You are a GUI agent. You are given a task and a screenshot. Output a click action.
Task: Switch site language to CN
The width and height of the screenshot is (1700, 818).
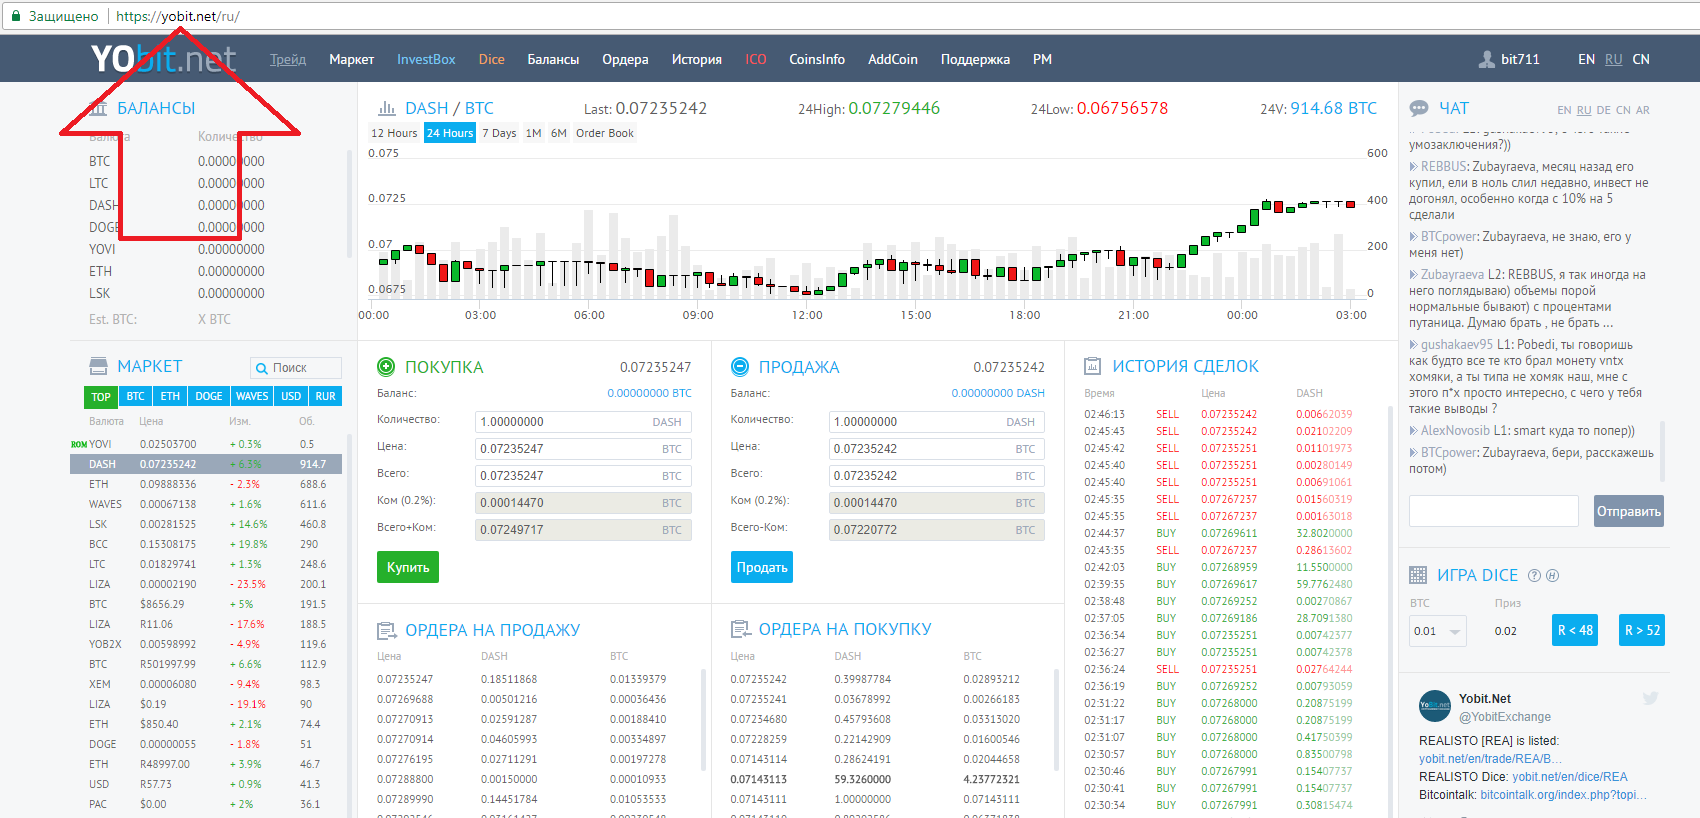coord(1641,59)
